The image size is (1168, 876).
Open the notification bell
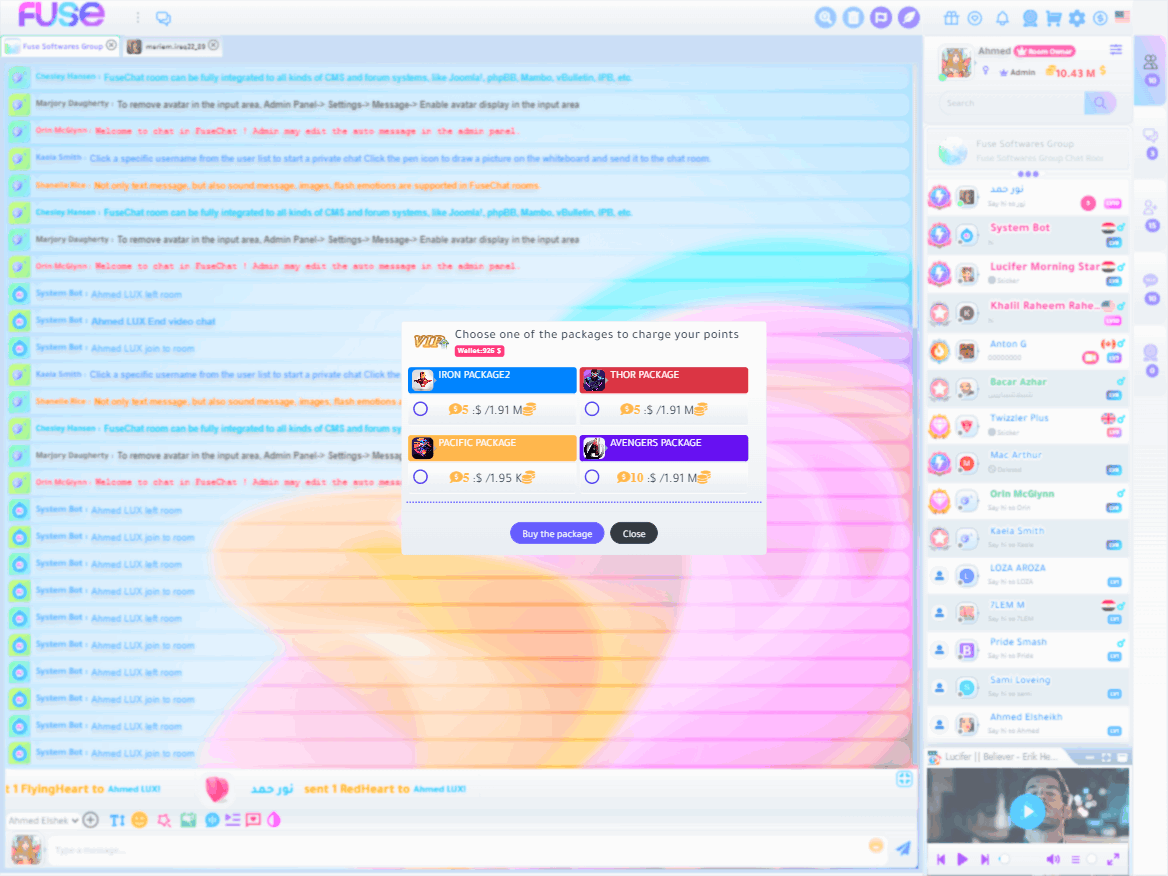(x=1003, y=18)
